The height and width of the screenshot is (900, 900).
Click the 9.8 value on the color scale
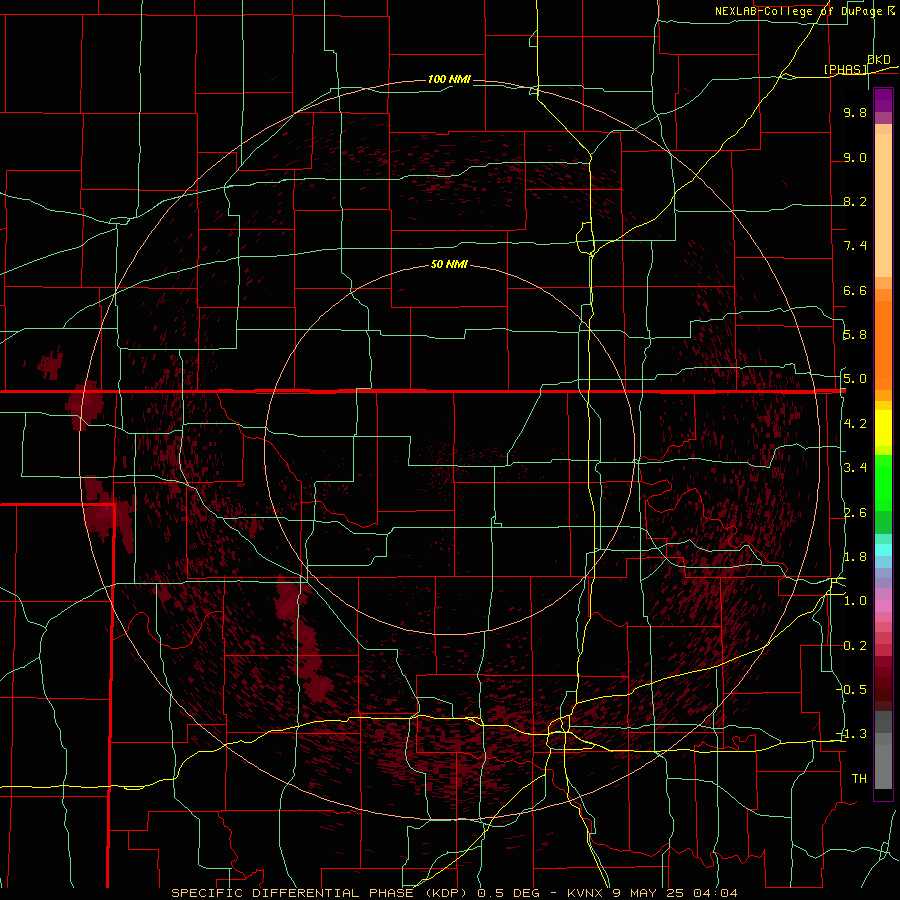pyautogui.click(x=855, y=112)
